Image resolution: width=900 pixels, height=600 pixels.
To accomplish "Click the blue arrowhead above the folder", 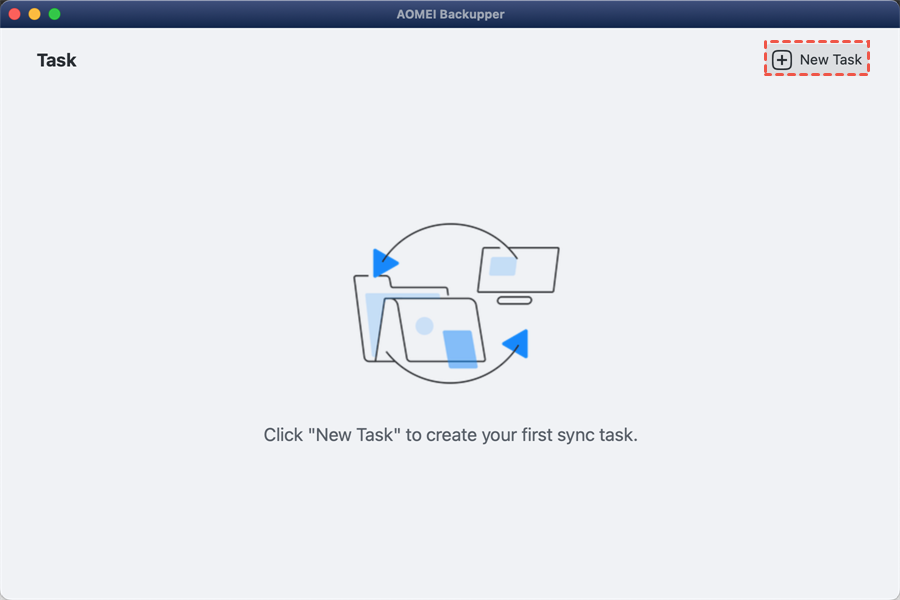I will tap(385, 264).
